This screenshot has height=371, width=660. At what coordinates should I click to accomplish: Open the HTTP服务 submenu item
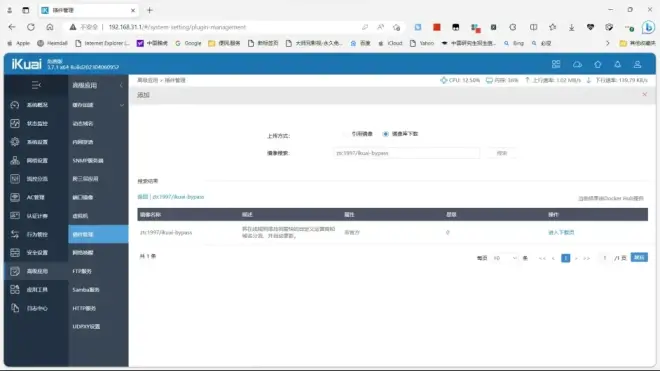click(x=84, y=308)
